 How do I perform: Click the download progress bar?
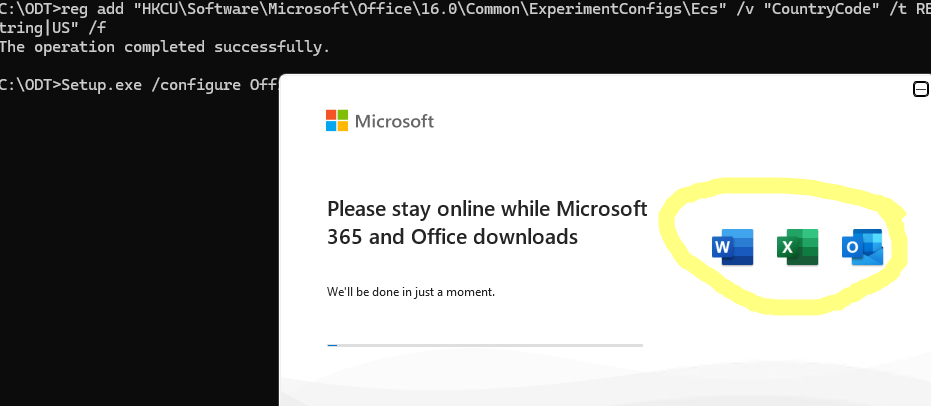click(485, 345)
